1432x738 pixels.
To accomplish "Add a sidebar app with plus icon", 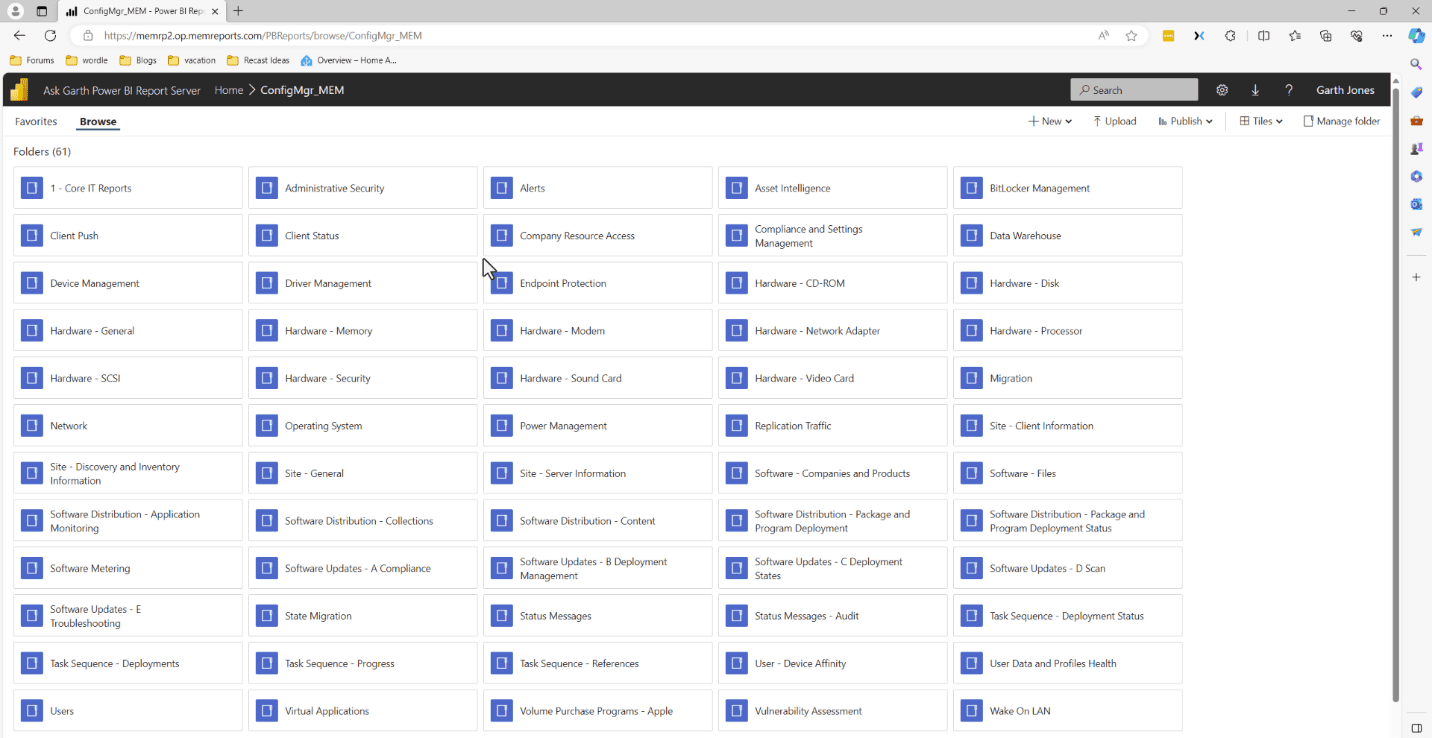I will [1416, 277].
